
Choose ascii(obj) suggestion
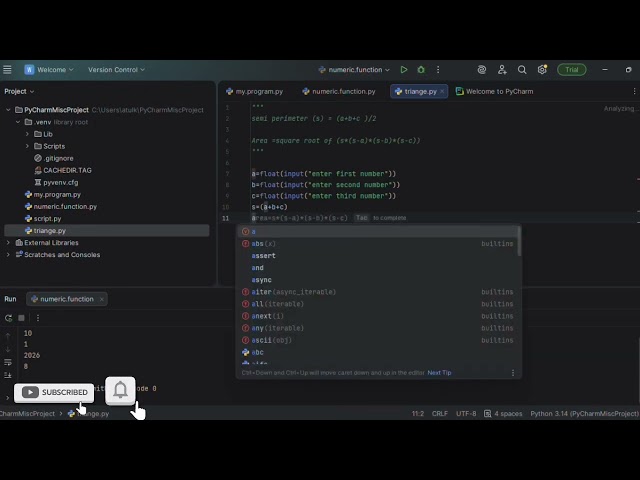click(x=378, y=340)
